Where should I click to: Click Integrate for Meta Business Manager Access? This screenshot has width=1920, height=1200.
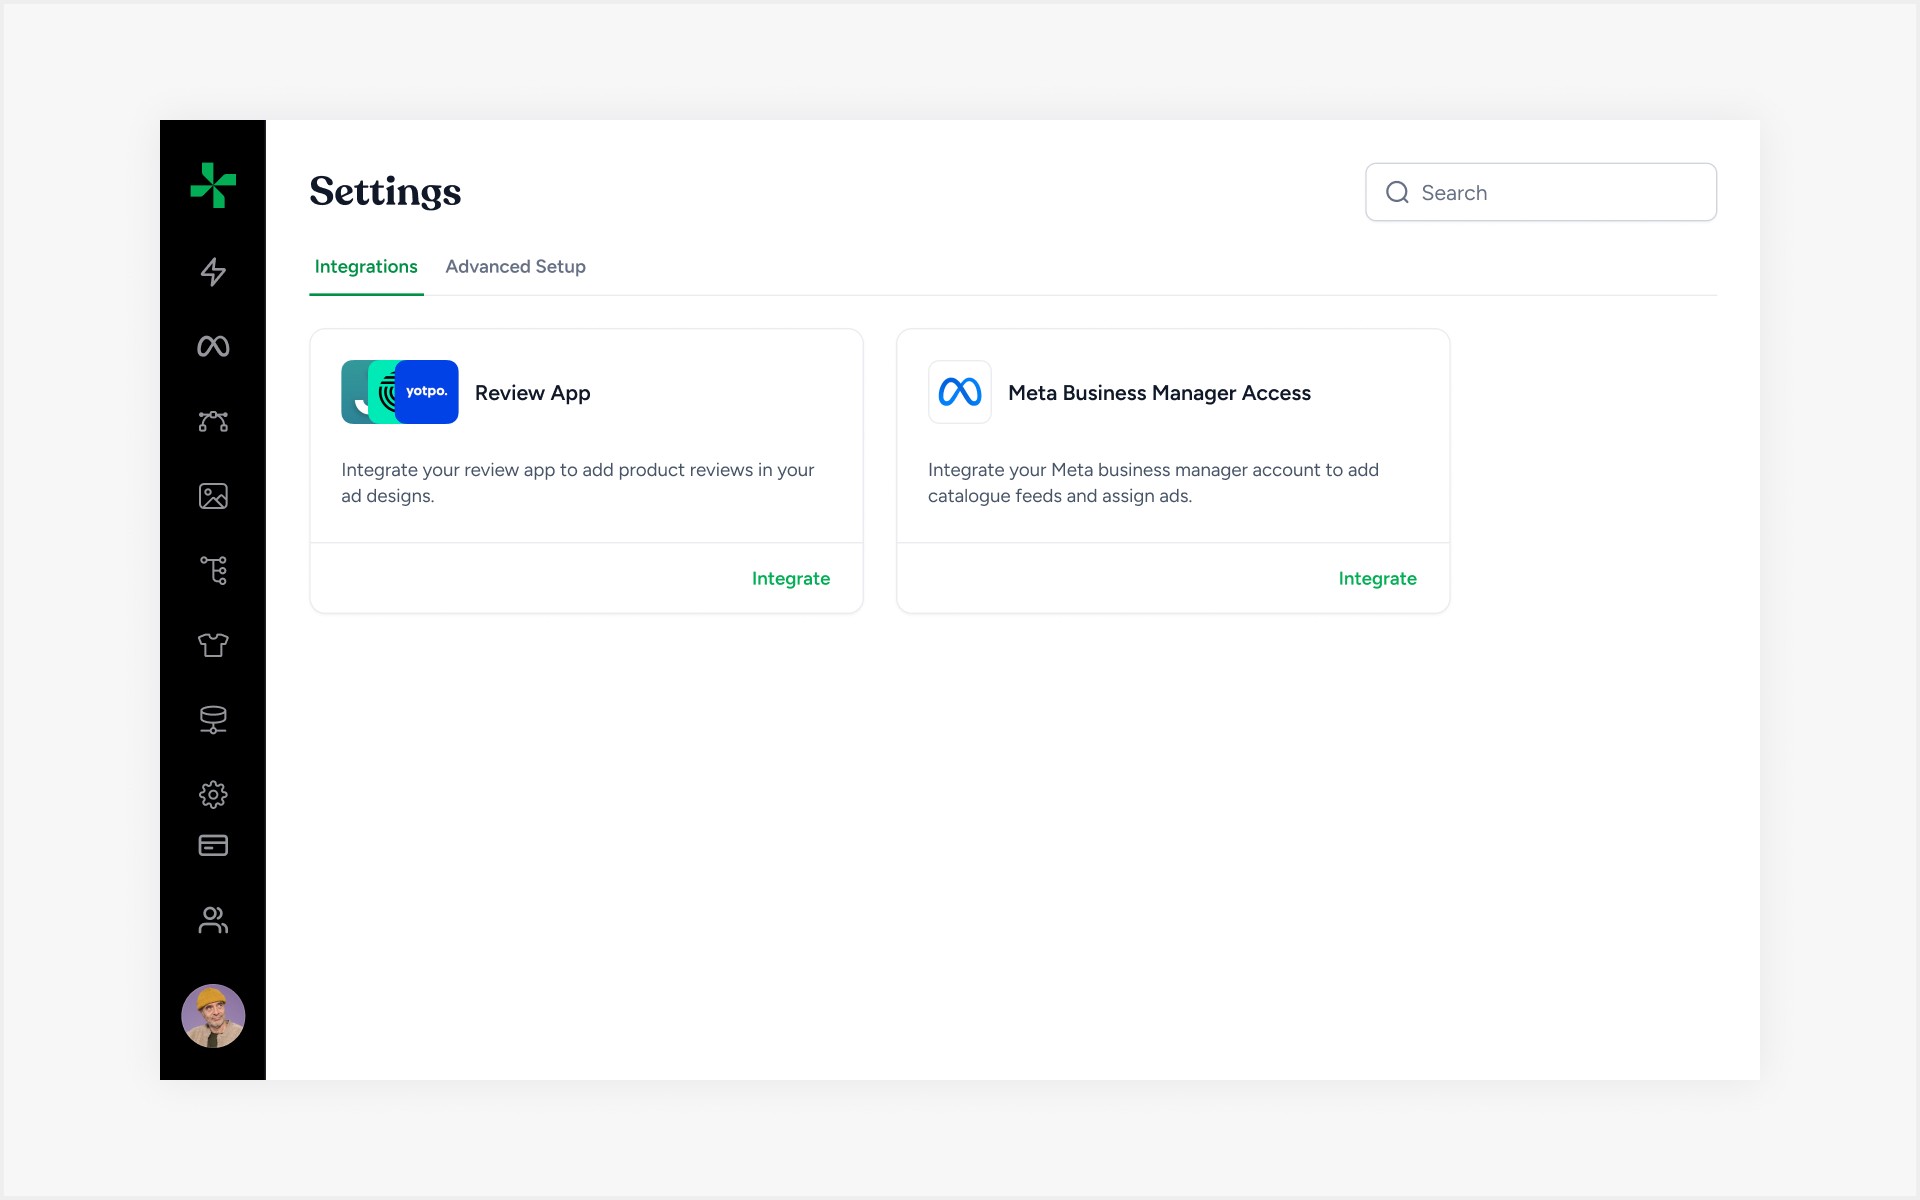[1376, 579]
